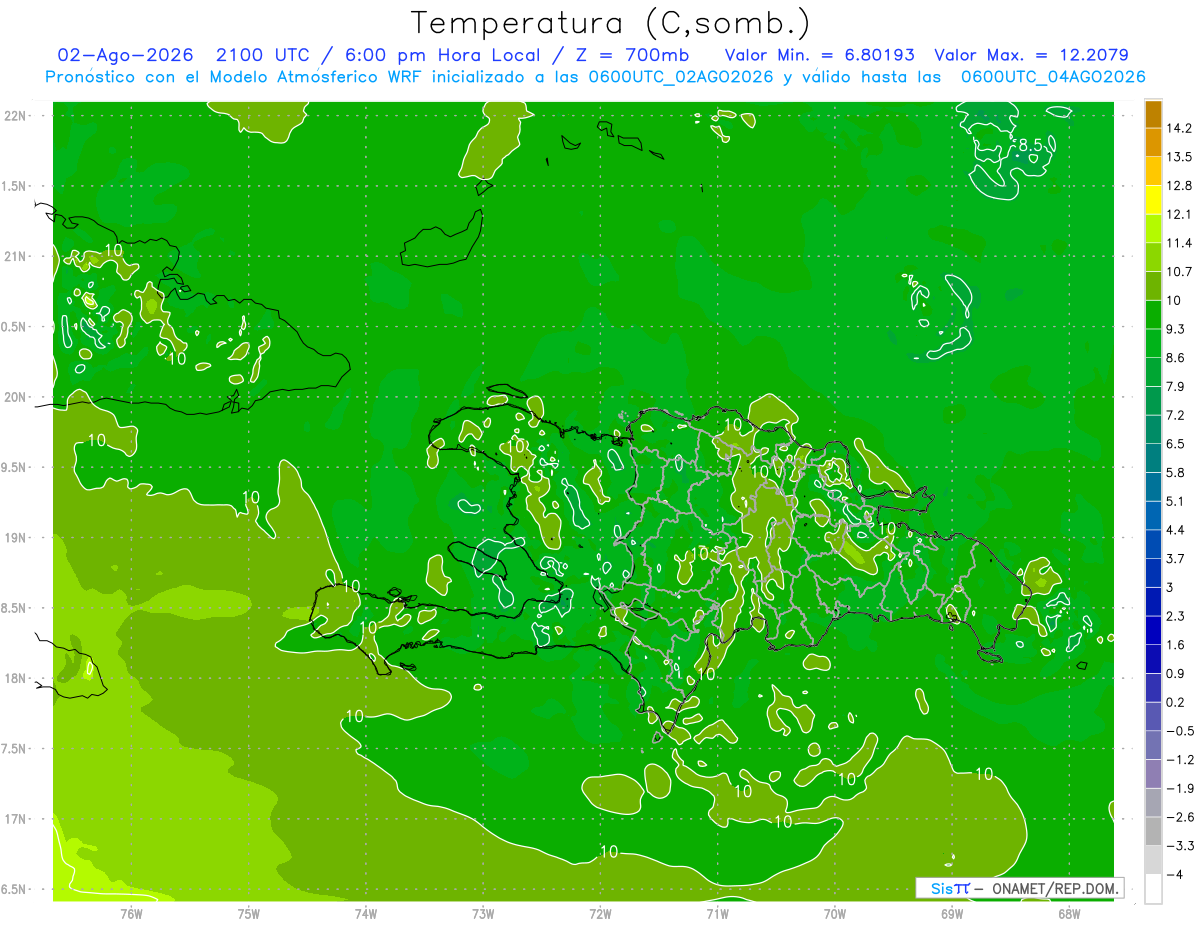
Task: Click the "-3.3" colorbar value
Action: pos(1179,845)
